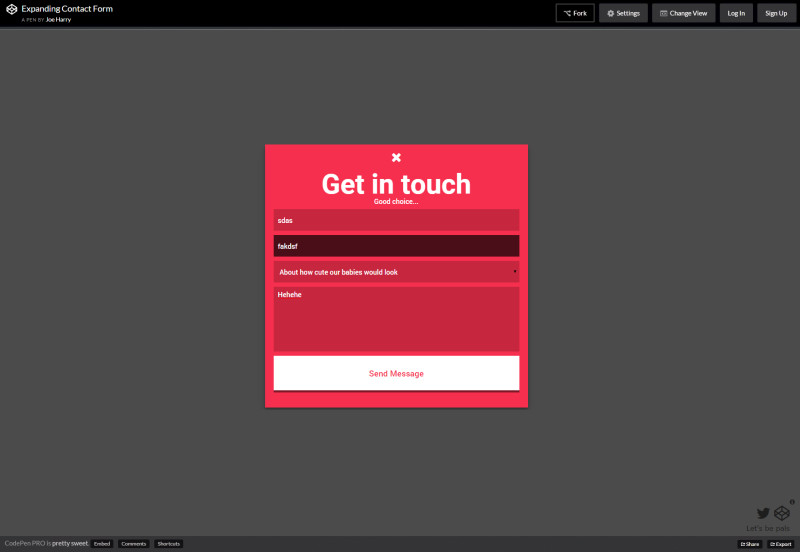Click the Twitter bird icon
Viewport: 800px width, 552px height.
click(763, 513)
